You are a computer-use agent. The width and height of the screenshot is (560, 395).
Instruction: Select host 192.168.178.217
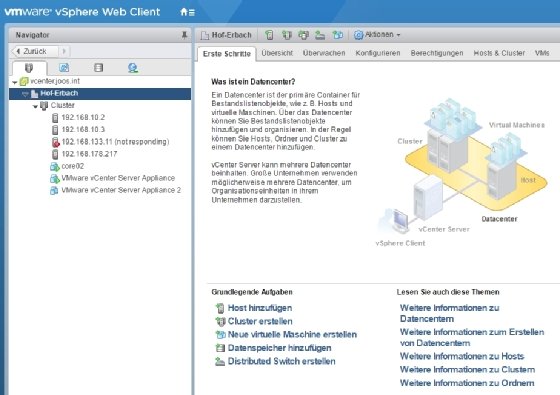89,154
